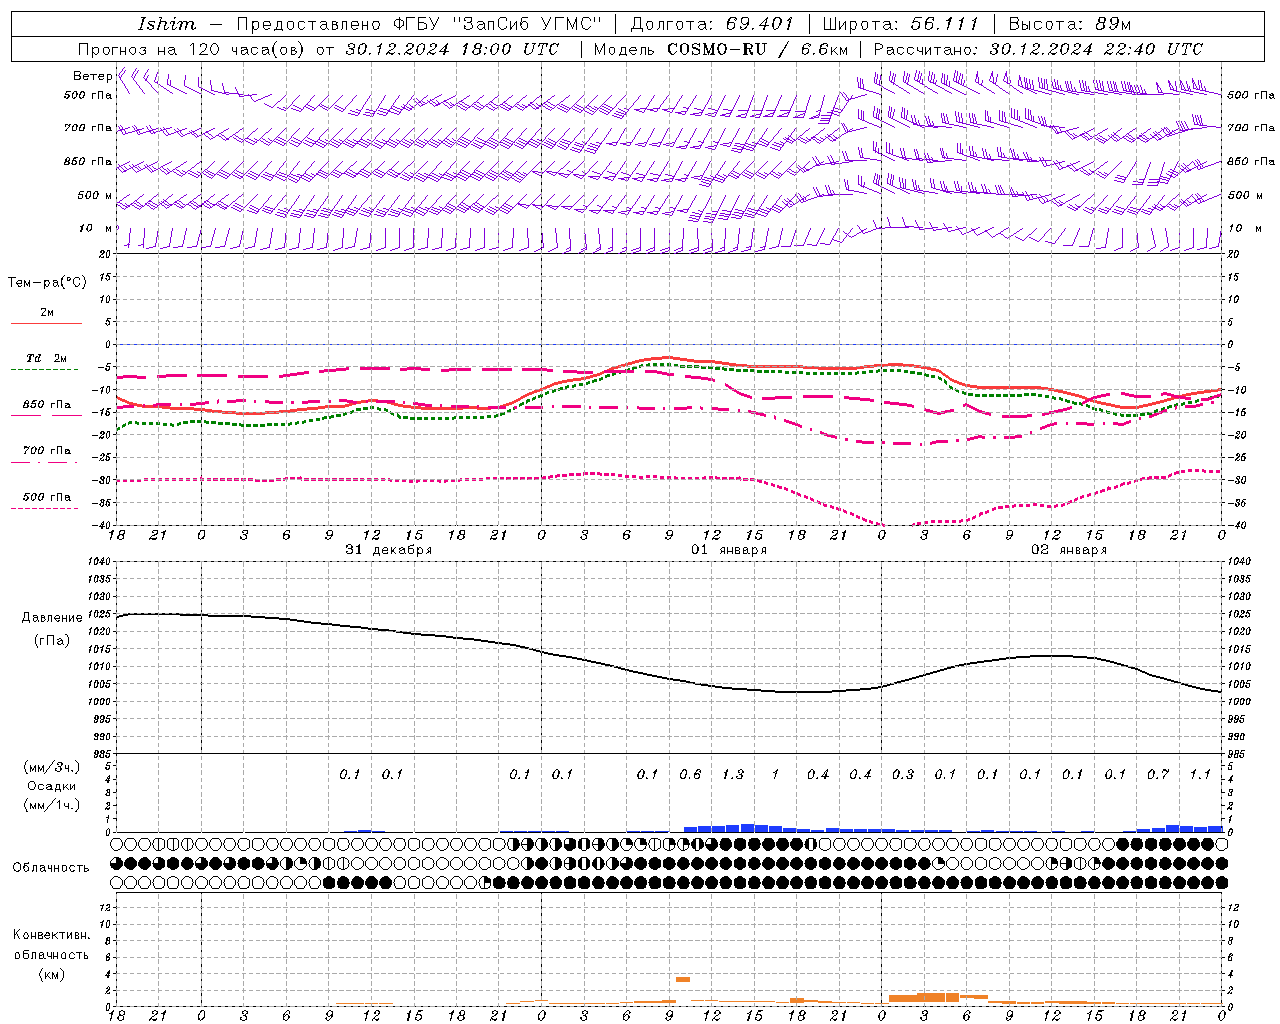This screenshot has width=1280, height=1024.
Task: Click the Тем-ра(°C) axis title
Action: click(47, 283)
